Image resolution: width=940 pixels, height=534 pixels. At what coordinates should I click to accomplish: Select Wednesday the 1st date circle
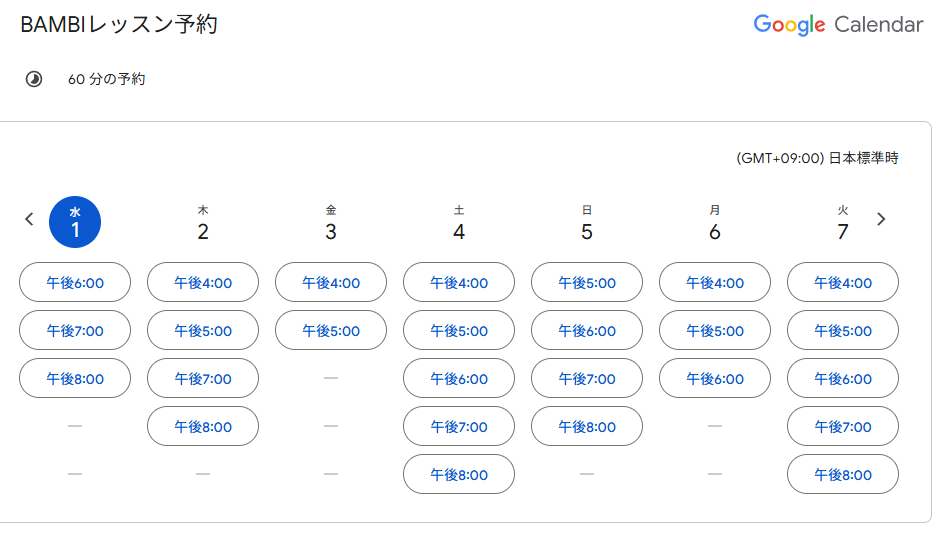pyautogui.click(x=75, y=222)
